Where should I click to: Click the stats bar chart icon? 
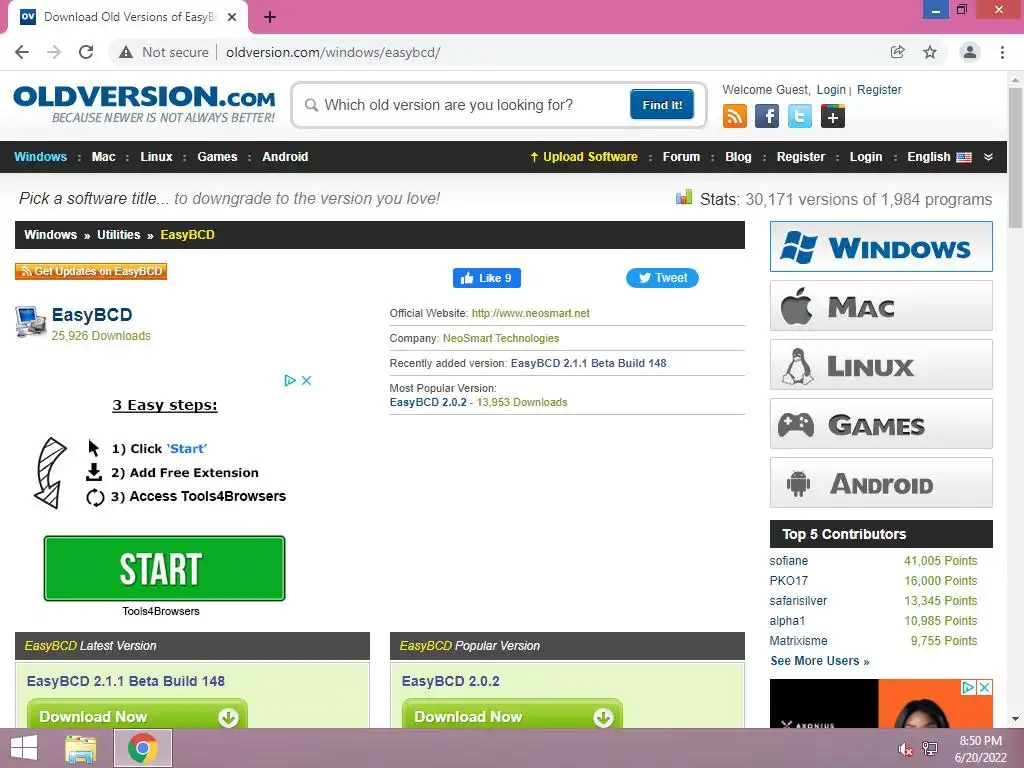click(x=684, y=197)
